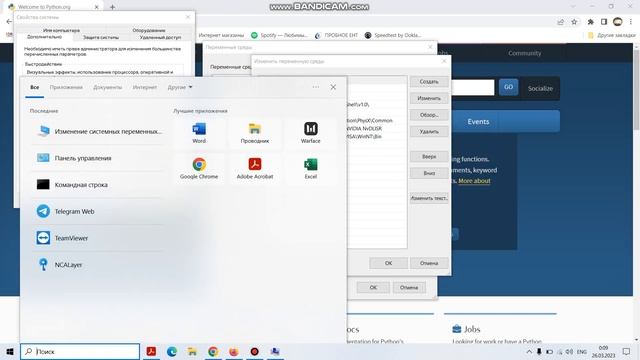Screen dimensions: 640x360
Task: Open Adobe Acrobat on the taskbar
Action: pos(151,351)
